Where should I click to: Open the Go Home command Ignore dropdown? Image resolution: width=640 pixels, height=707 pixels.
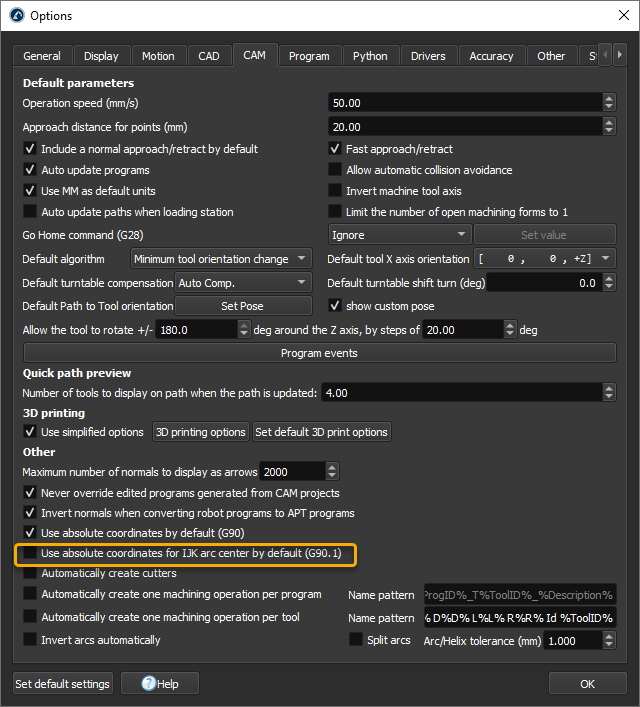(x=399, y=234)
